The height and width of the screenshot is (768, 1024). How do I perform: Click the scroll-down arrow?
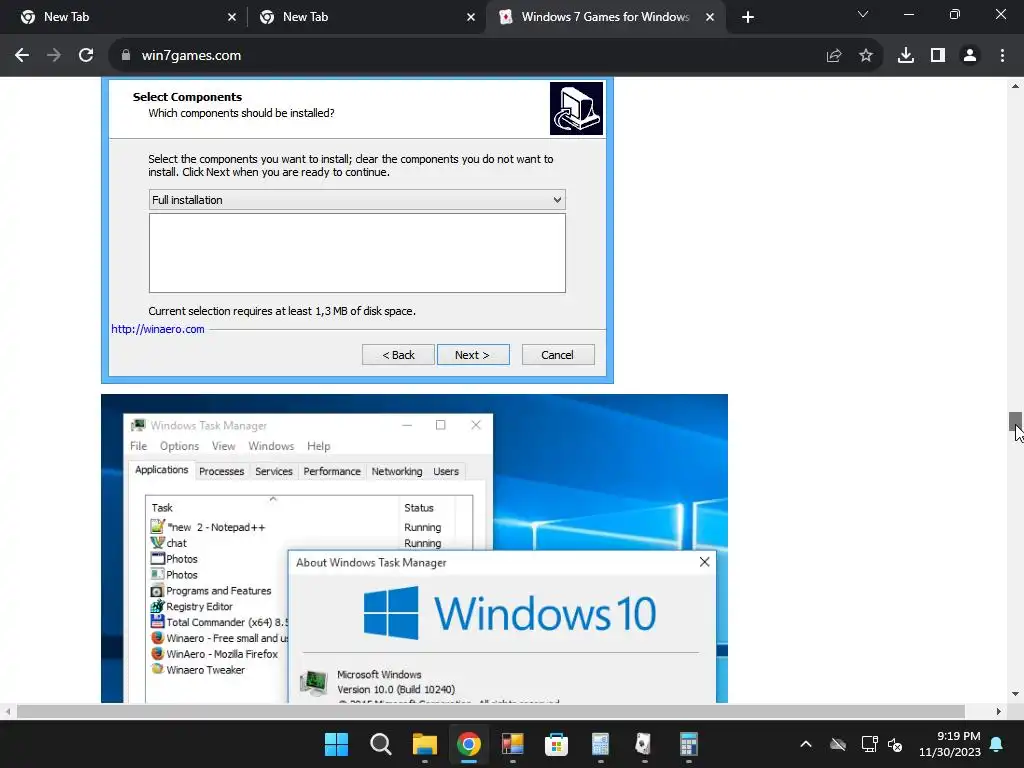1015,694
